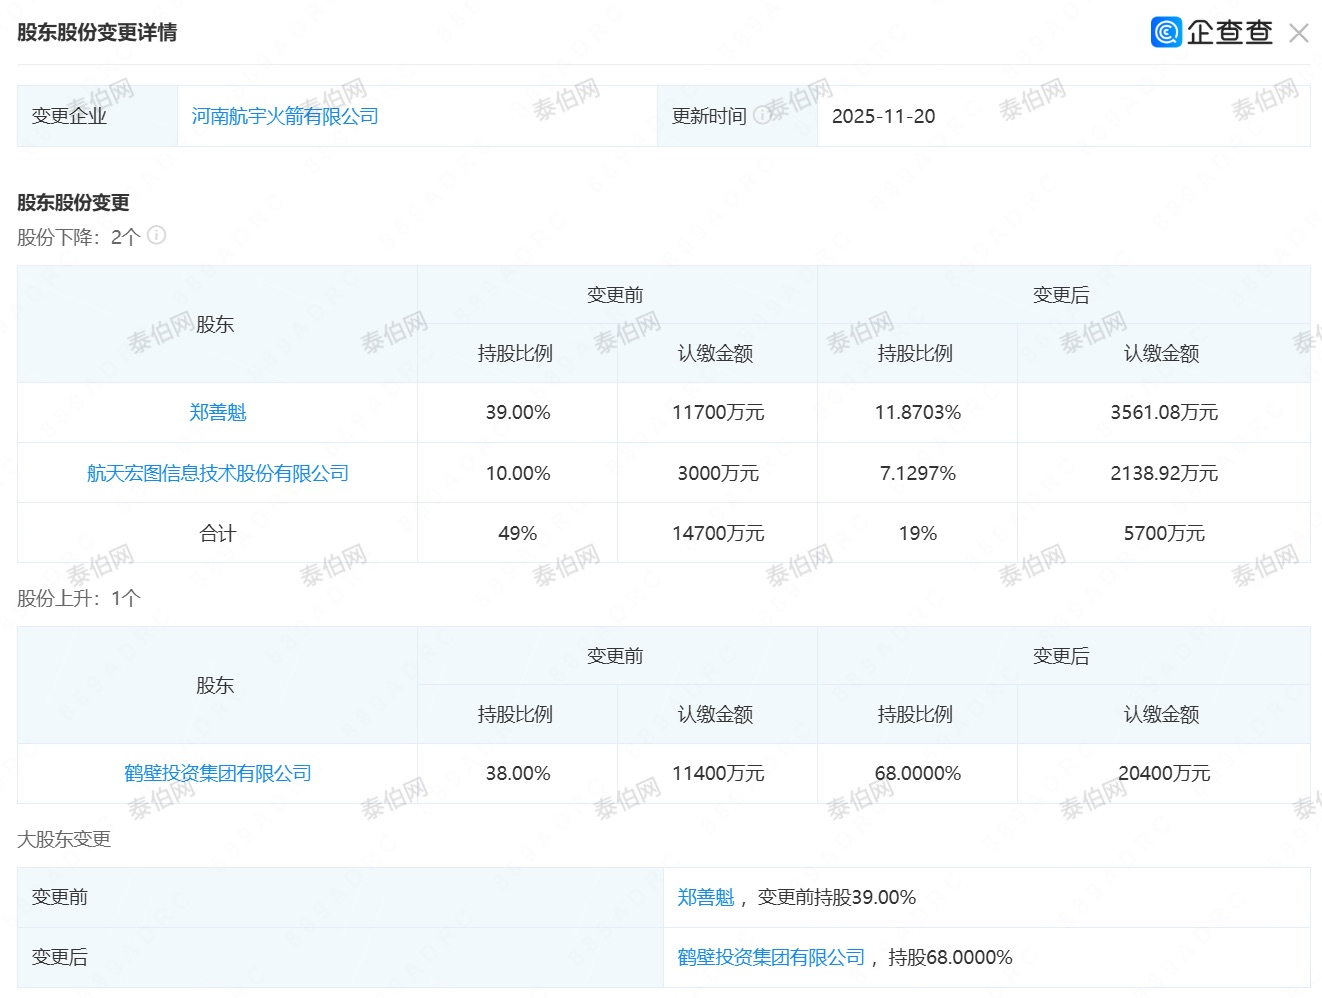Click the 68.0000% cell in the increase table
This screenshot has height=998, width=1322.
917,773
